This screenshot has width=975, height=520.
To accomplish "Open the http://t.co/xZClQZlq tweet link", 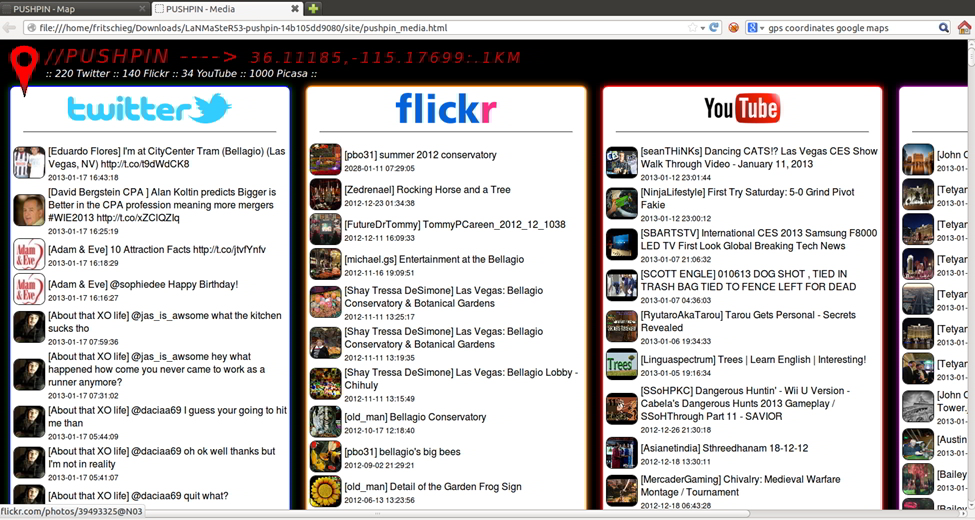I will pos(137,218).
